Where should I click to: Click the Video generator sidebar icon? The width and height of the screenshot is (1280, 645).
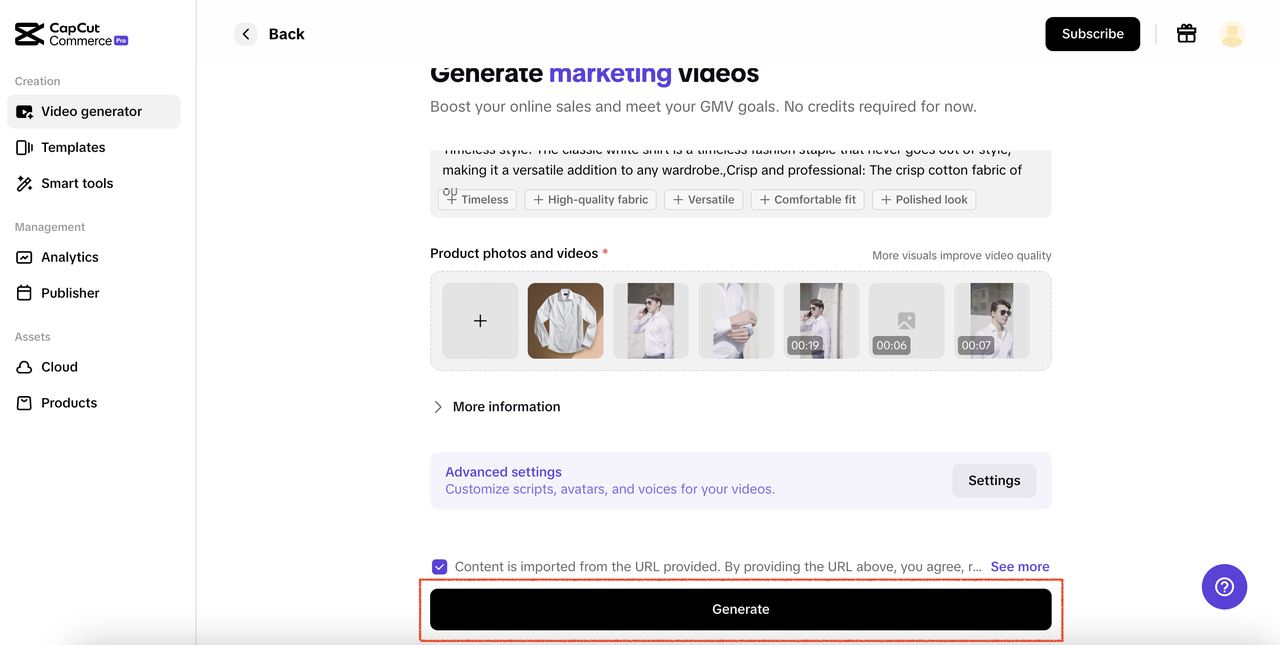coord(25,112)
